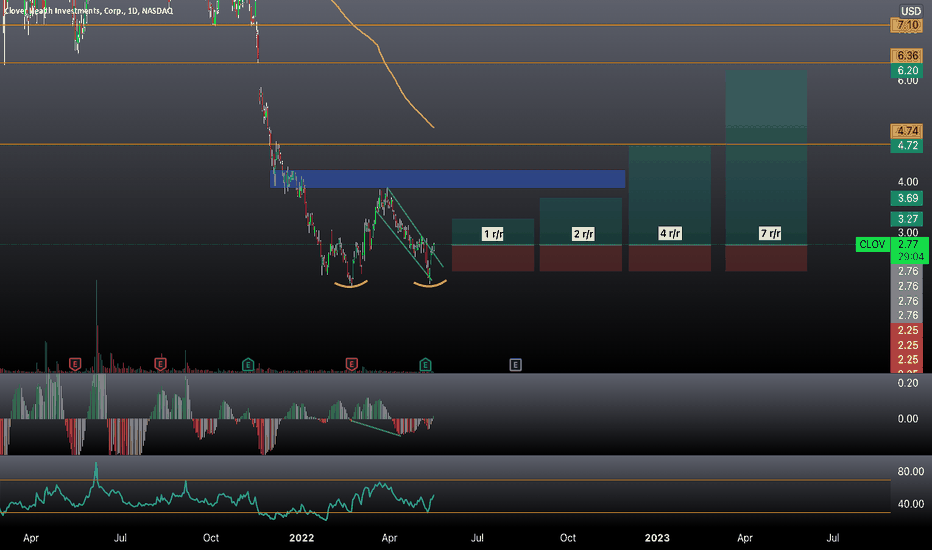Screen dimensions: 932x550
Task: Click the red earnings E marker after 2022
Action: click(x=352, y=364)
